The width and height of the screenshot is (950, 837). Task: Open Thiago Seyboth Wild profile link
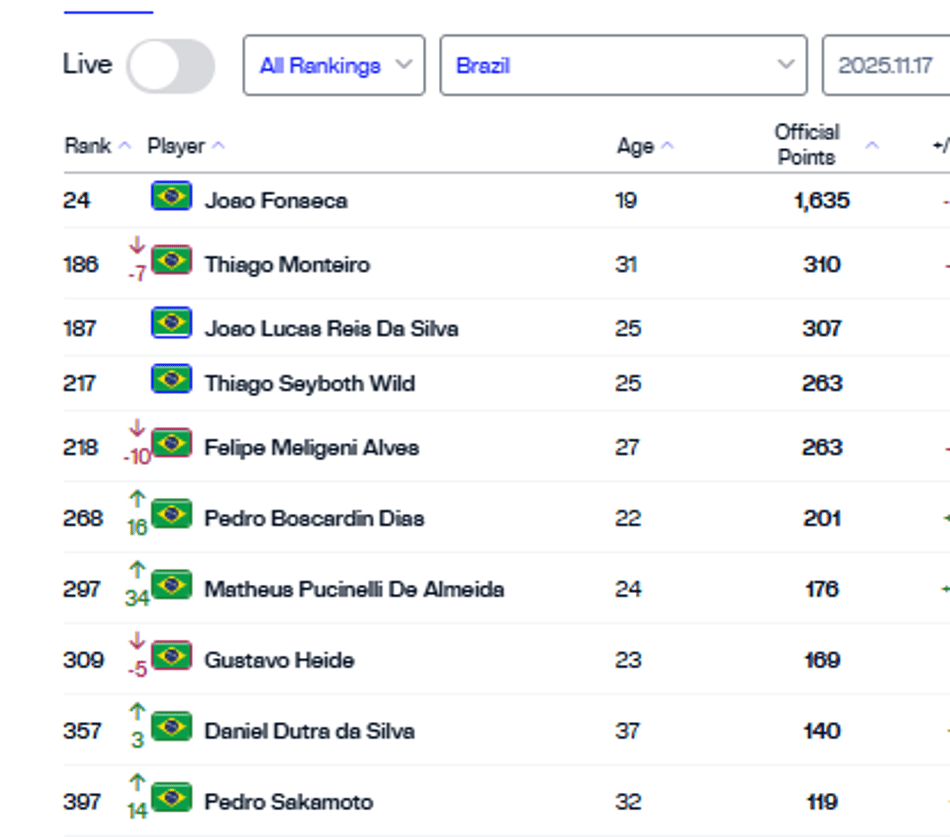click(x=310, y=384)
